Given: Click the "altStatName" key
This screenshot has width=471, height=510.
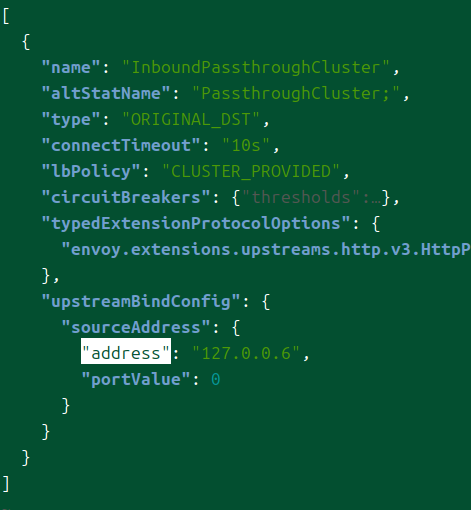Looking at the screenshot, I should click(x=106, y=93).
